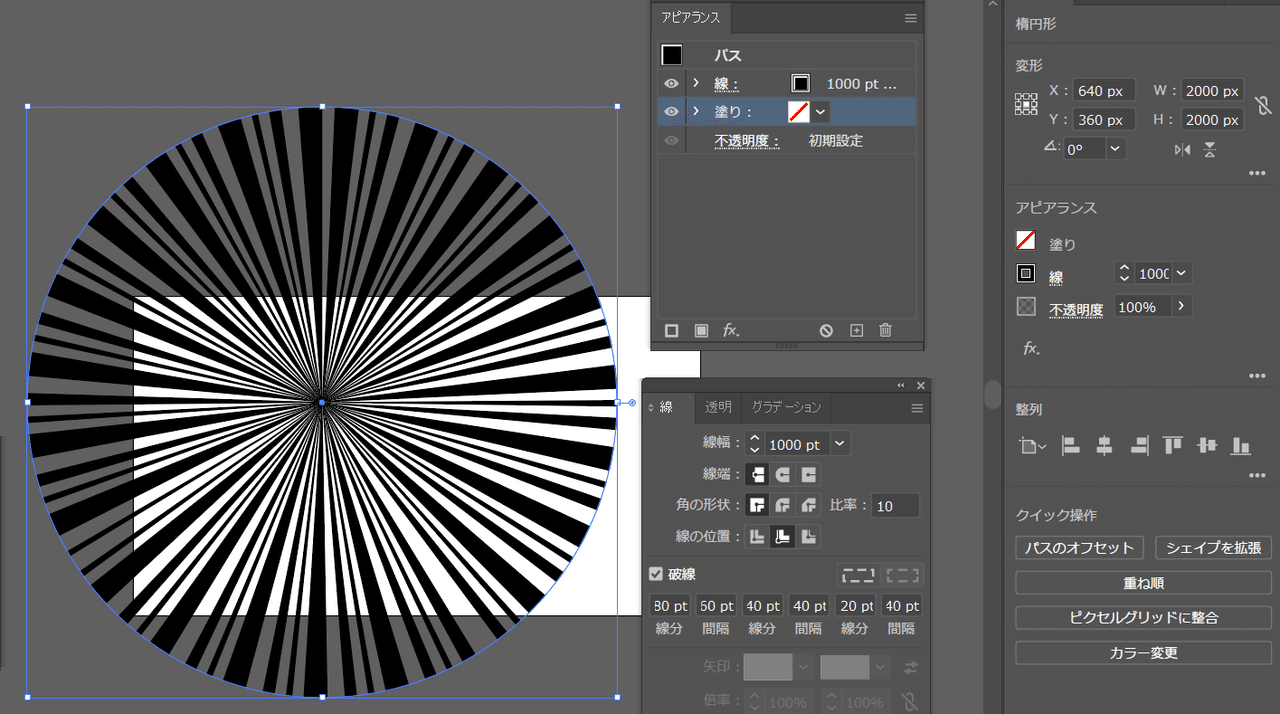Select round cap in the 線端 options
Screen dimensions: 1280x714
point(783,474)
